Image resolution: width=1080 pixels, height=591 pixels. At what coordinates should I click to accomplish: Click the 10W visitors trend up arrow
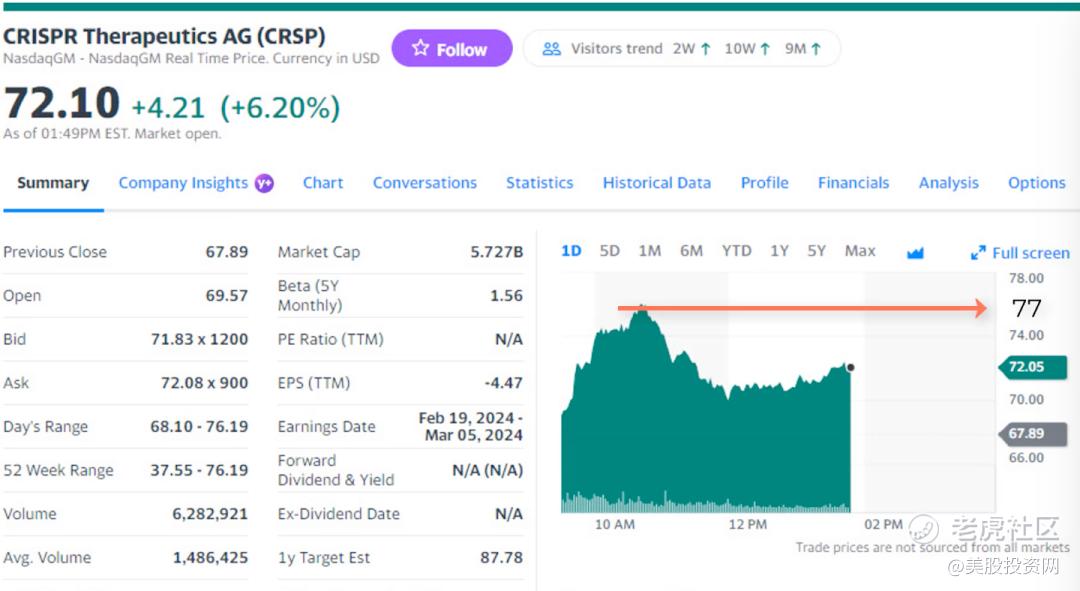tap(765, 48)
